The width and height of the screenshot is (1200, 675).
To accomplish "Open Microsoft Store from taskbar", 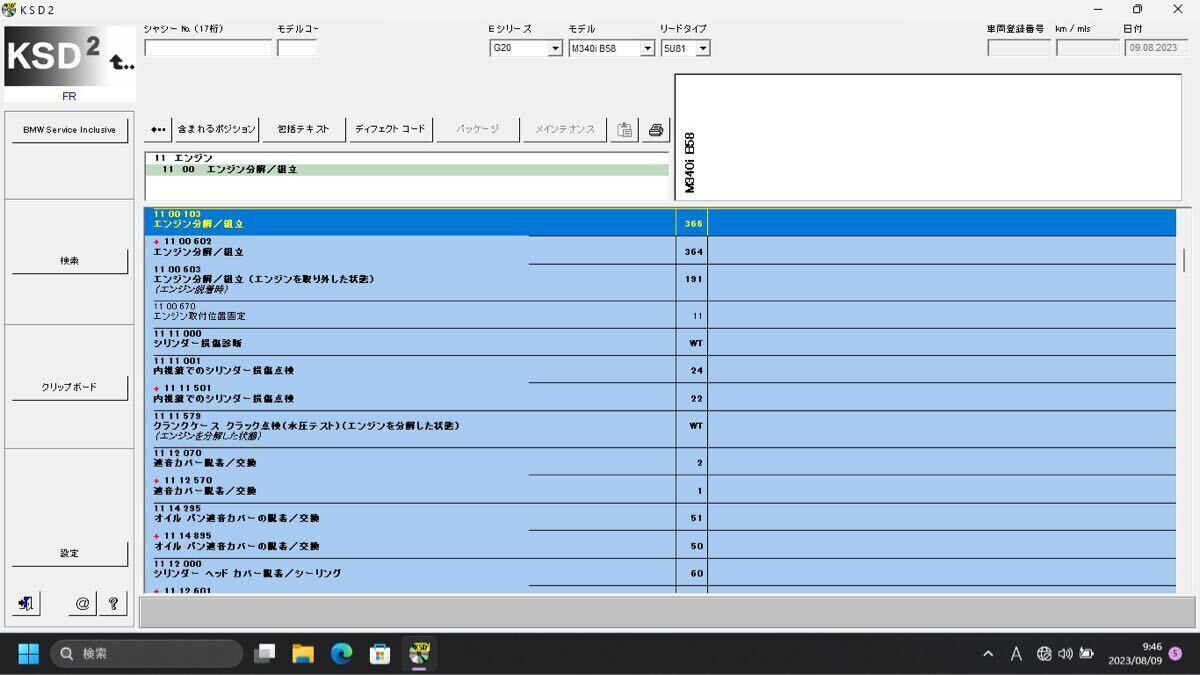I will (x=380, y=654).
